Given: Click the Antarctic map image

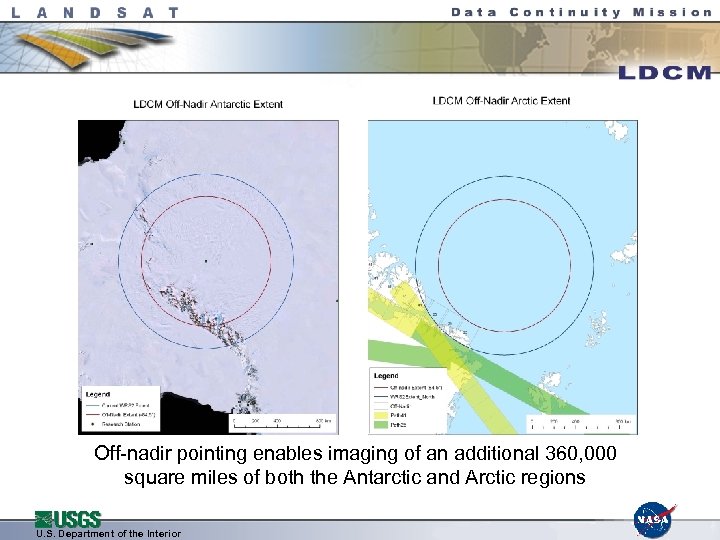Looking at the screenshot, I should tap(208, 277).
